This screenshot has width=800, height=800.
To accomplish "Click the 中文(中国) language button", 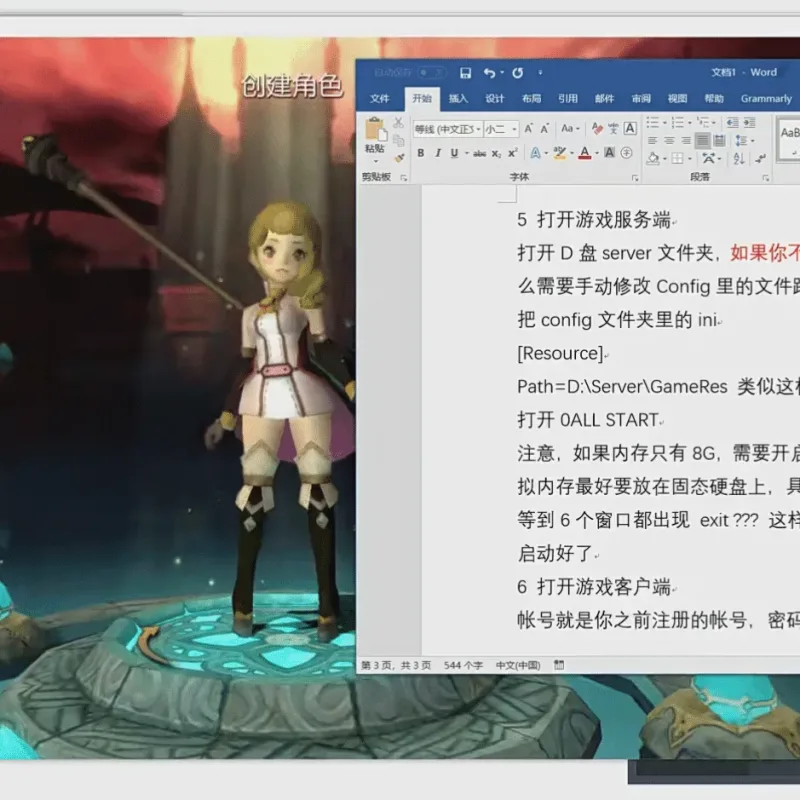I will (x=518, y=665).
